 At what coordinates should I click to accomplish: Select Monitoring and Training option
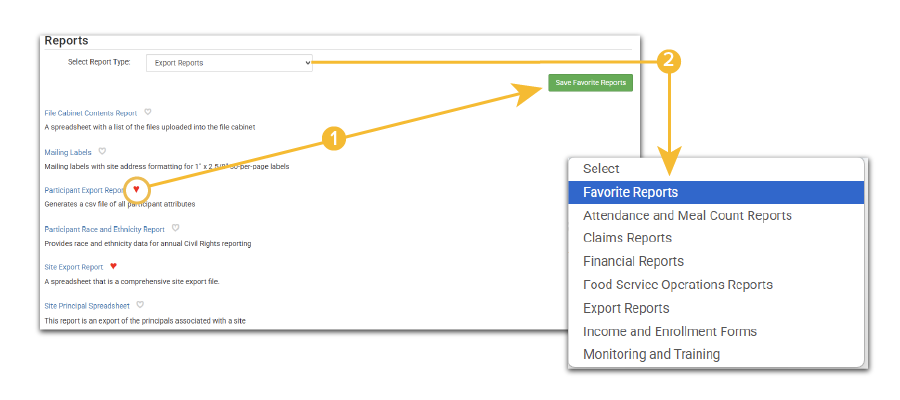[651, 354]
